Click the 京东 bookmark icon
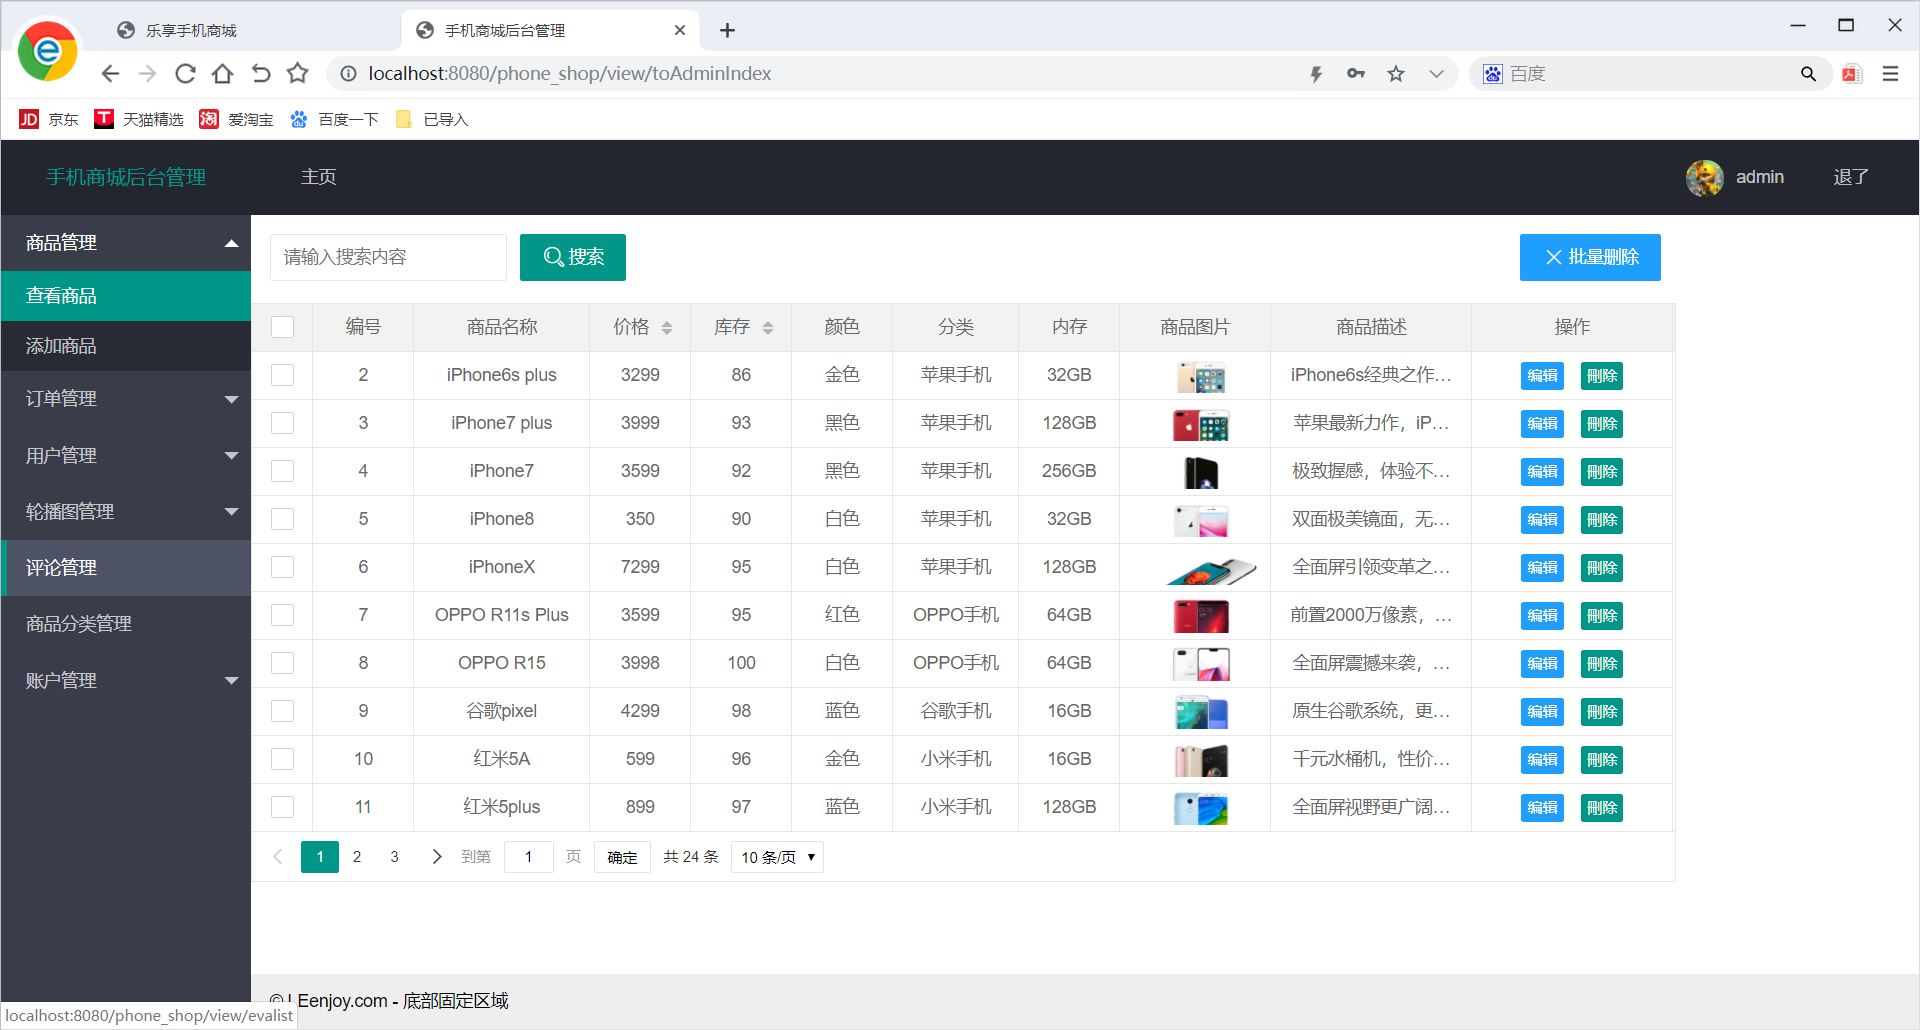This screenshot has width=1920, height=1030. [29, 119]
